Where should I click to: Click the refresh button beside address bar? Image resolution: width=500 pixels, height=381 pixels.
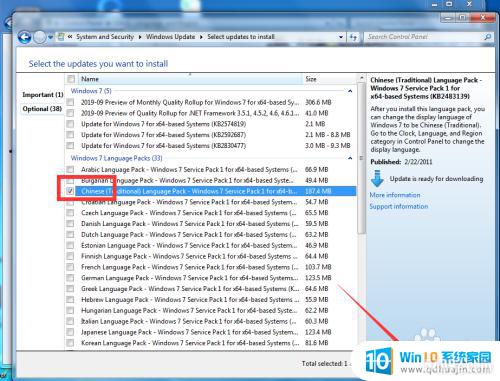pos(353,37)
